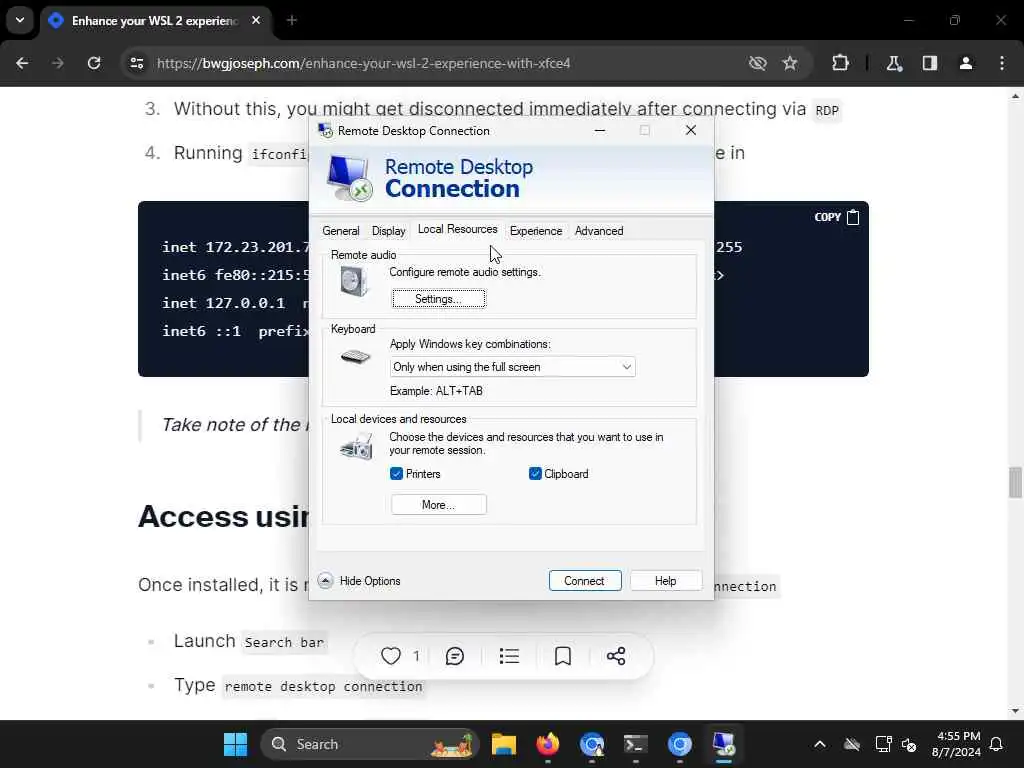Click the page vertical scrollbar thumb
The height and width of the screenshot is (768, 1024).
1015,482
